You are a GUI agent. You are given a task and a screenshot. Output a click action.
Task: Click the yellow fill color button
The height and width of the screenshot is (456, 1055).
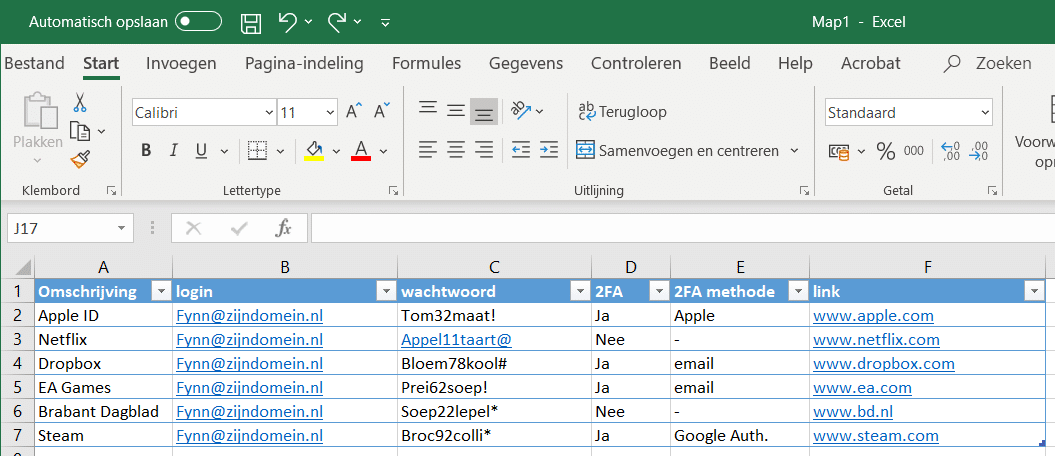(x=314, y=151)
